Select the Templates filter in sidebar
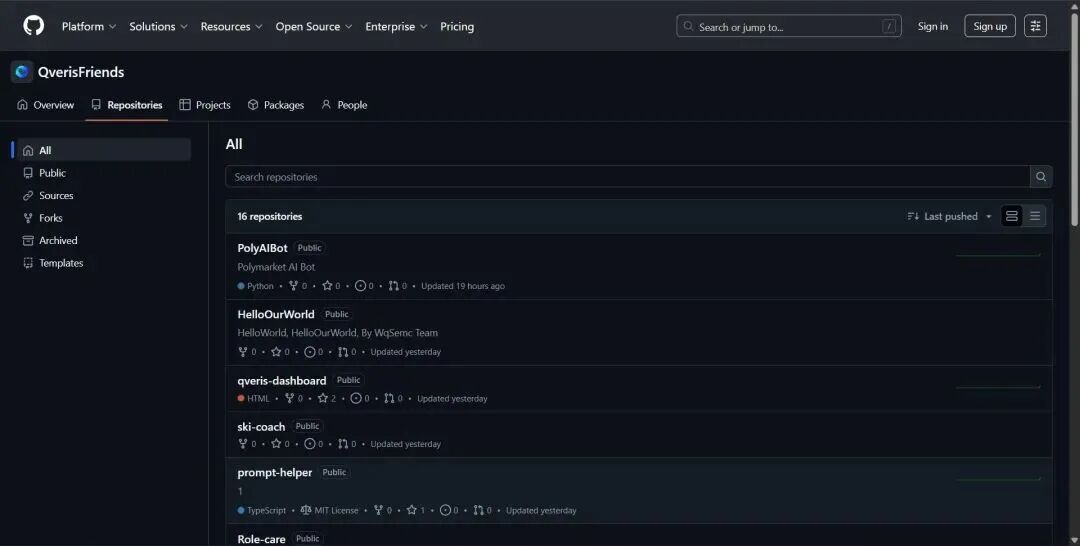Viewport: 1080px width, 546px height. [x=104, y=263]
